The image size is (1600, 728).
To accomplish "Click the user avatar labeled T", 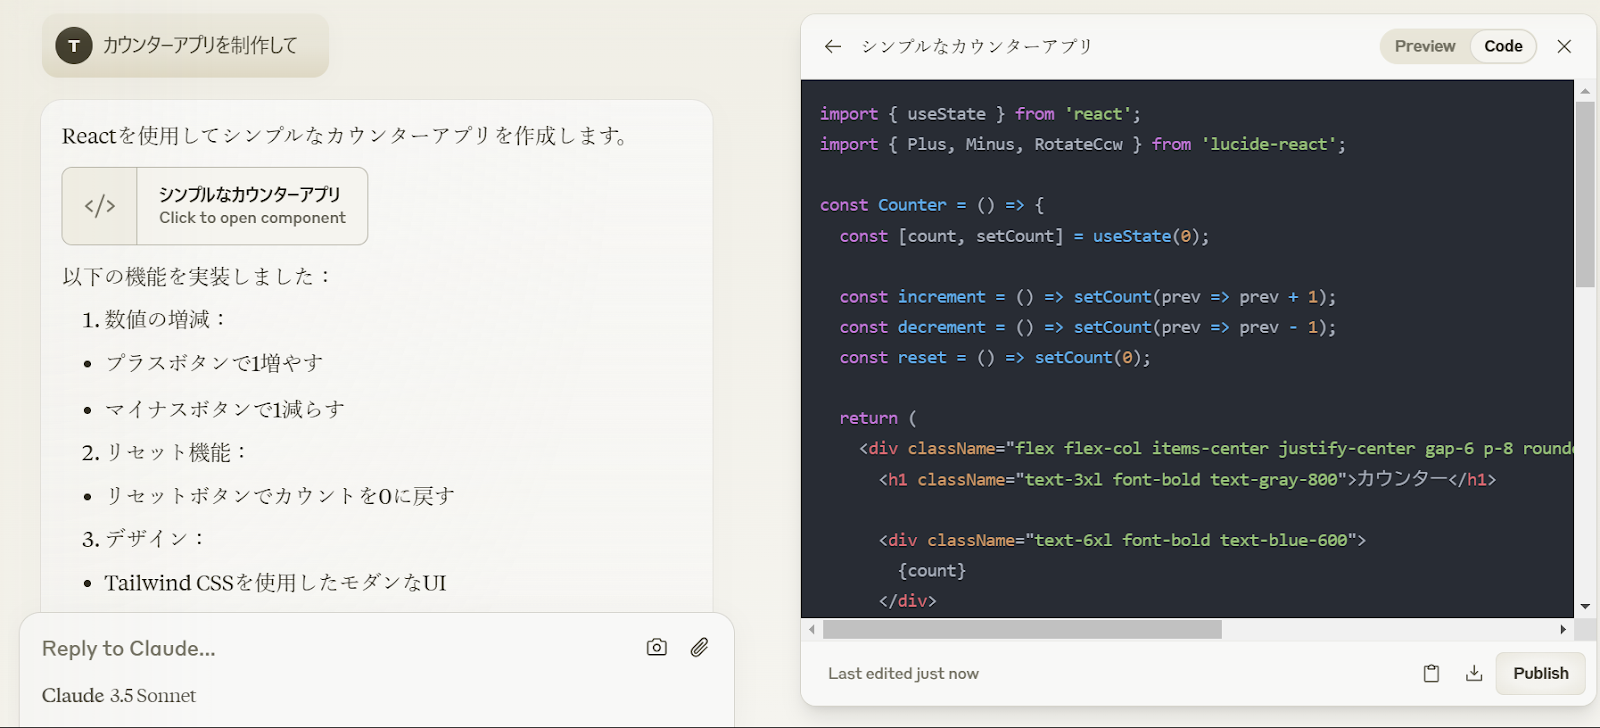I will coord(74,46).
